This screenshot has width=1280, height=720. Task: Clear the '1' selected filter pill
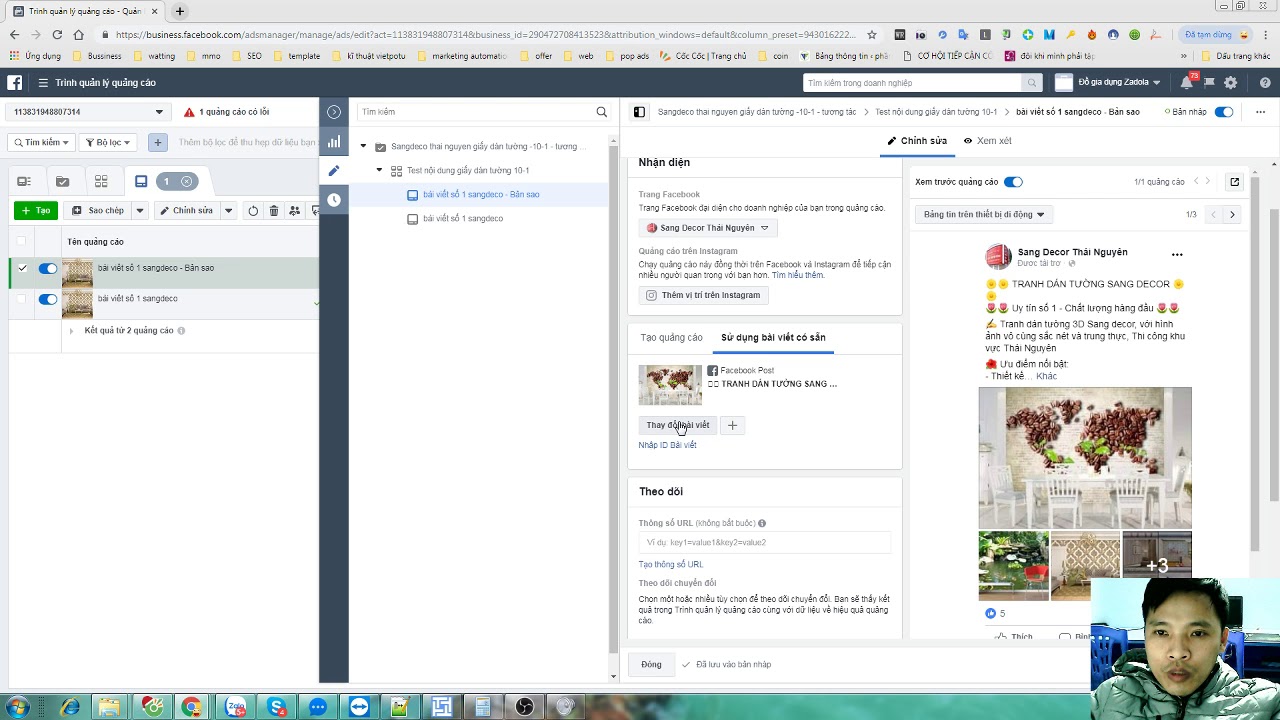(186, 181)
